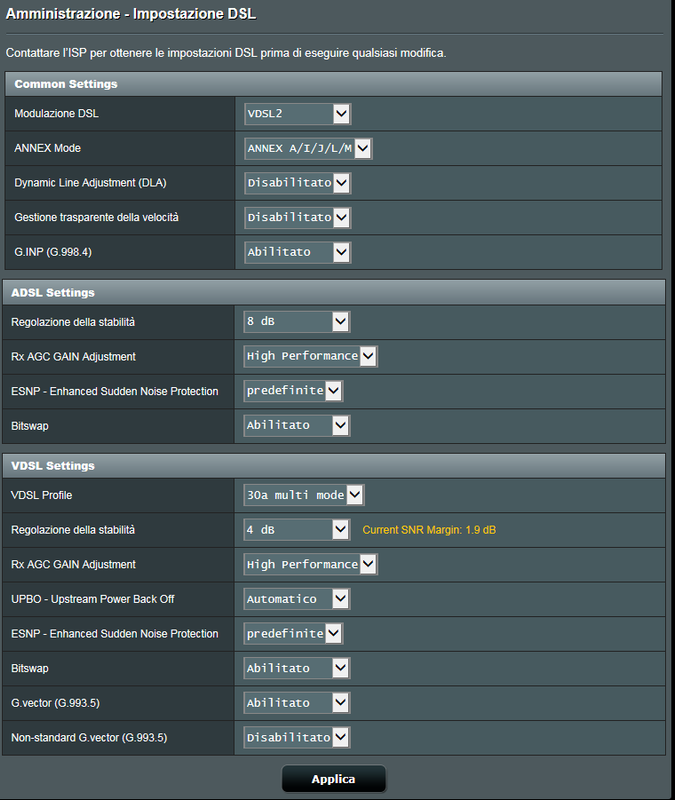Viewport: 675px width, 800px height.
Task: Open VDSL Regolazione della stabilità 4 dB dropdown
Action: [x=297, y=530]
